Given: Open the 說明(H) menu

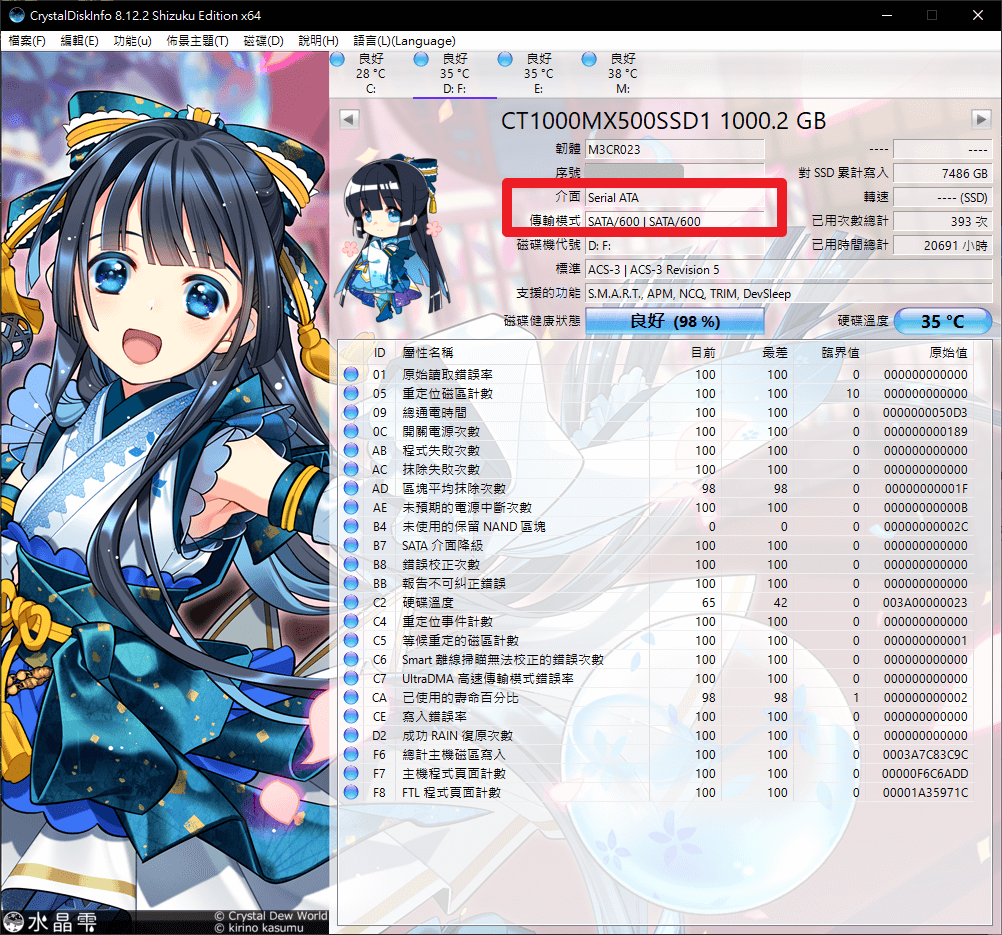Looking at the screenshot, I should pos(318,41).
